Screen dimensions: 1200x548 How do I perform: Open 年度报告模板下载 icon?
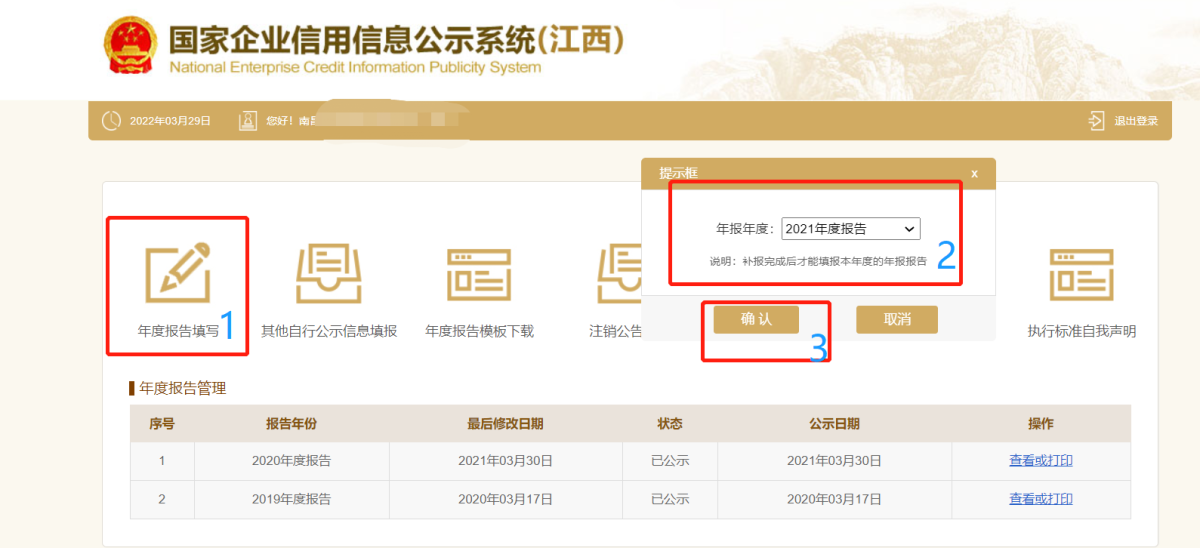coord(478,271)
